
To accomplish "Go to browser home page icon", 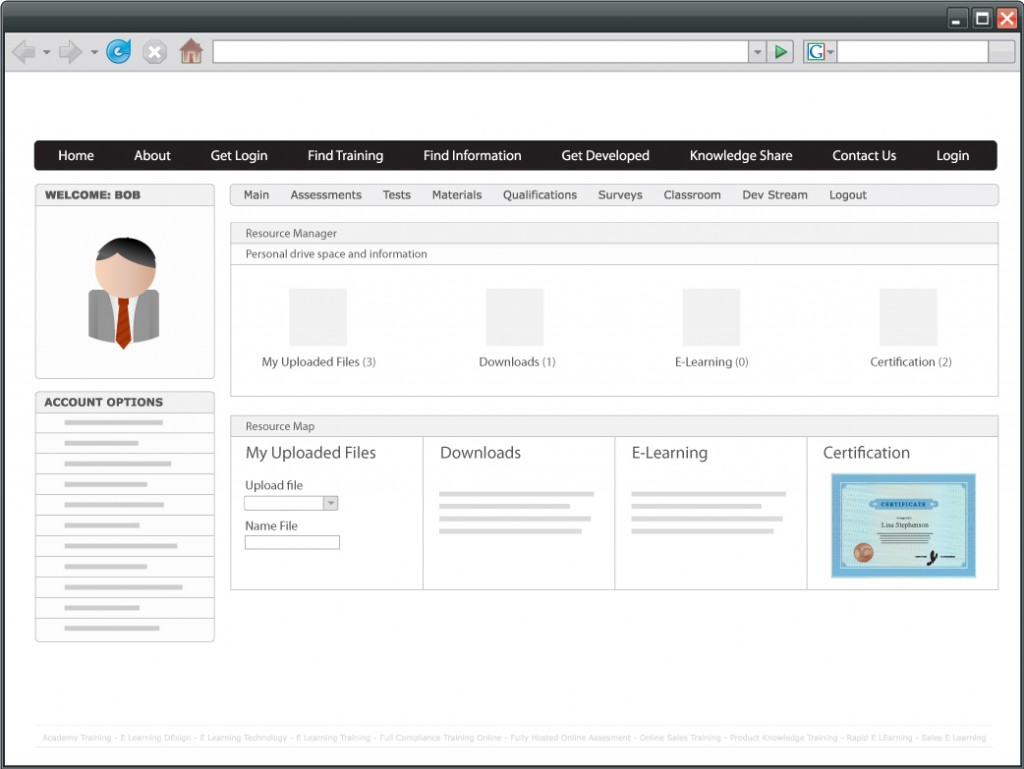I will pyautogui.click(x=191, y=51).
